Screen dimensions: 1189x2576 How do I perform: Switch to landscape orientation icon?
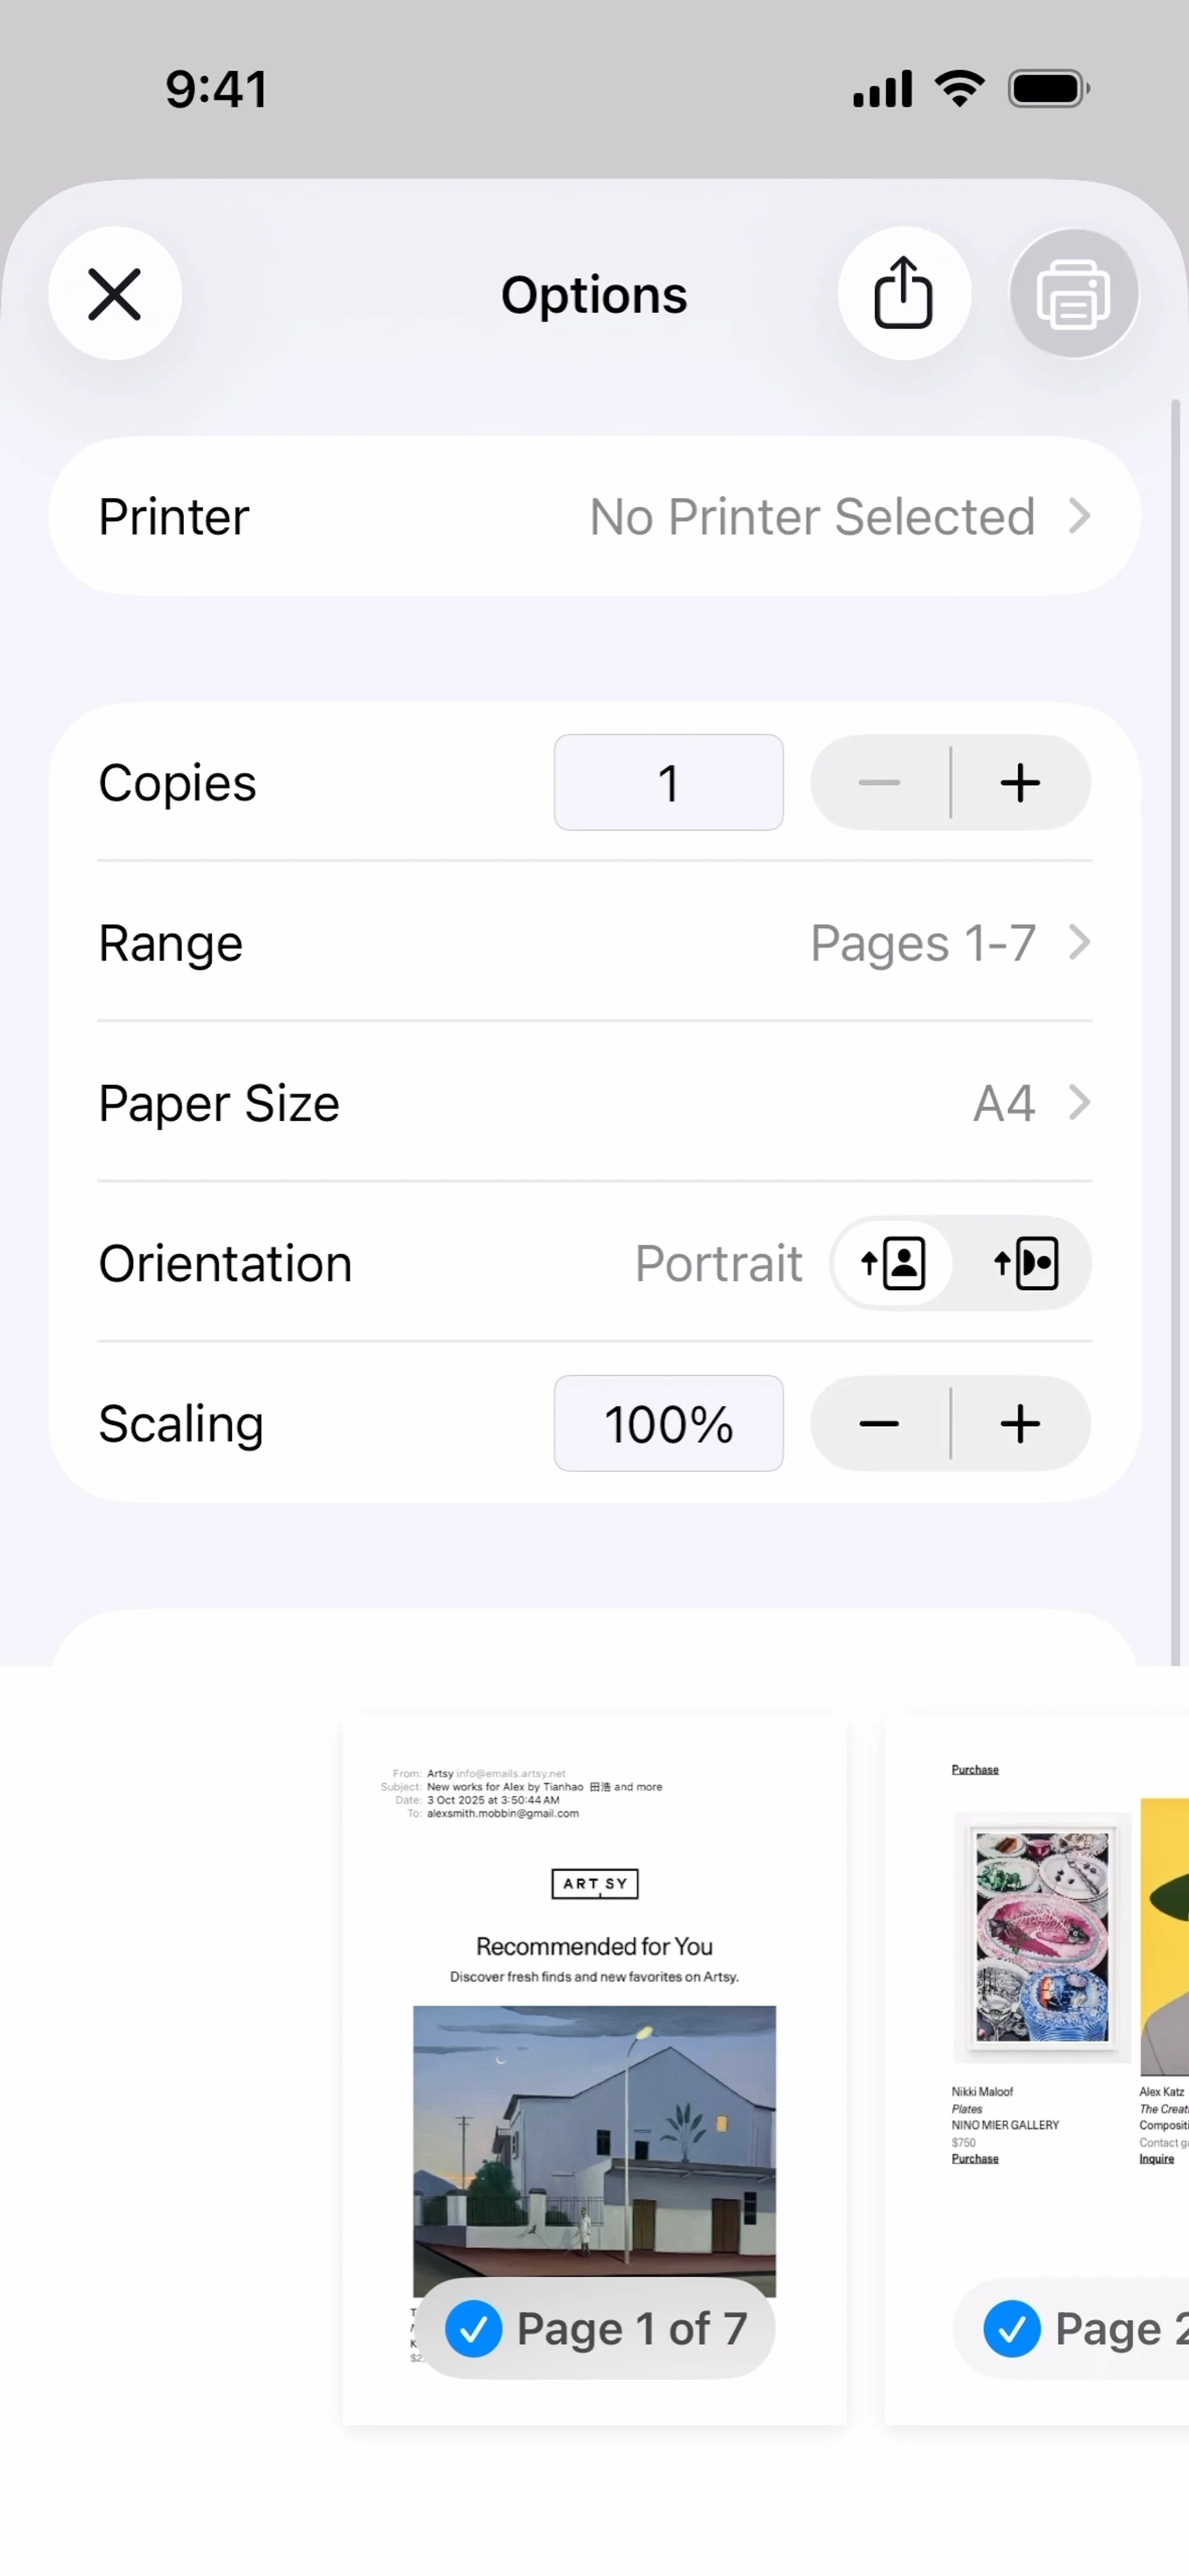click(1026, 1264)
